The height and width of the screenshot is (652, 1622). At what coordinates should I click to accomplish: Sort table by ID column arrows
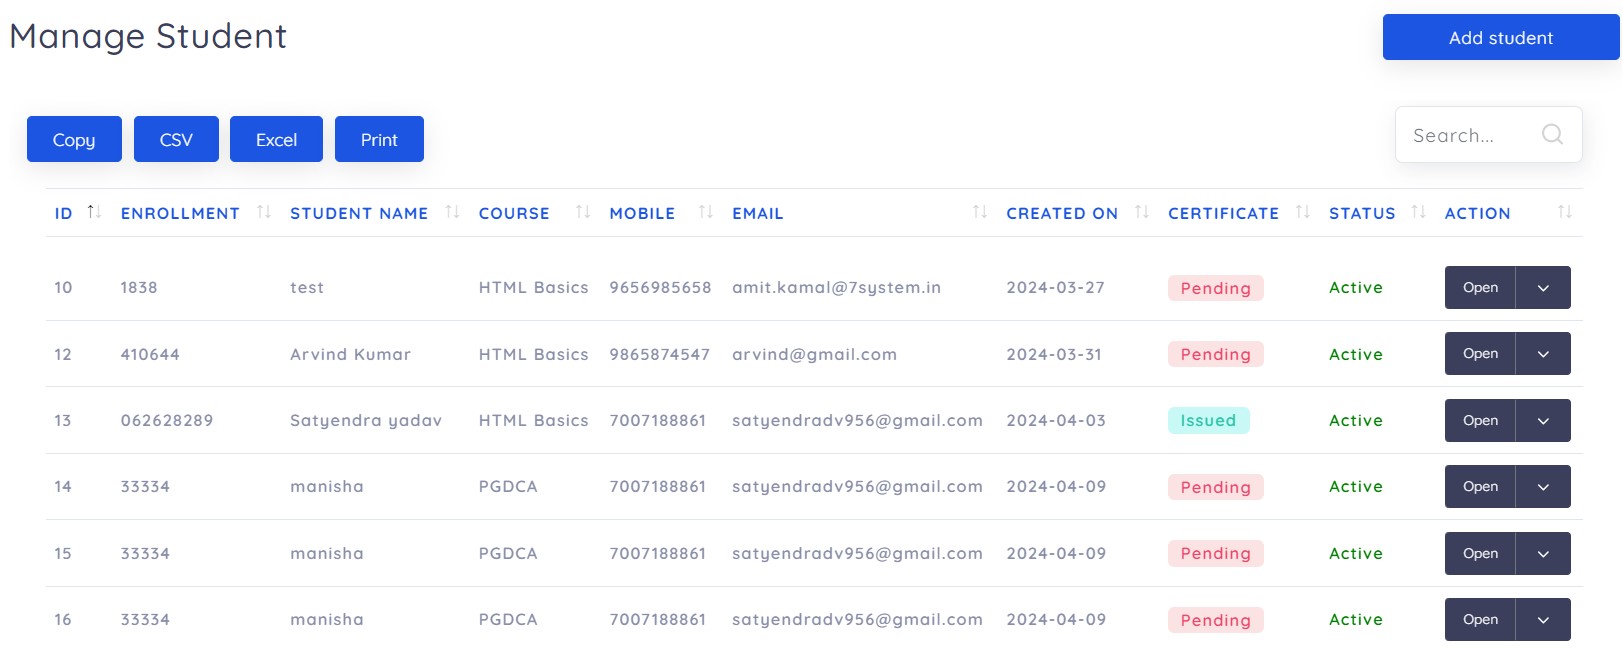[x=94, y=212]
